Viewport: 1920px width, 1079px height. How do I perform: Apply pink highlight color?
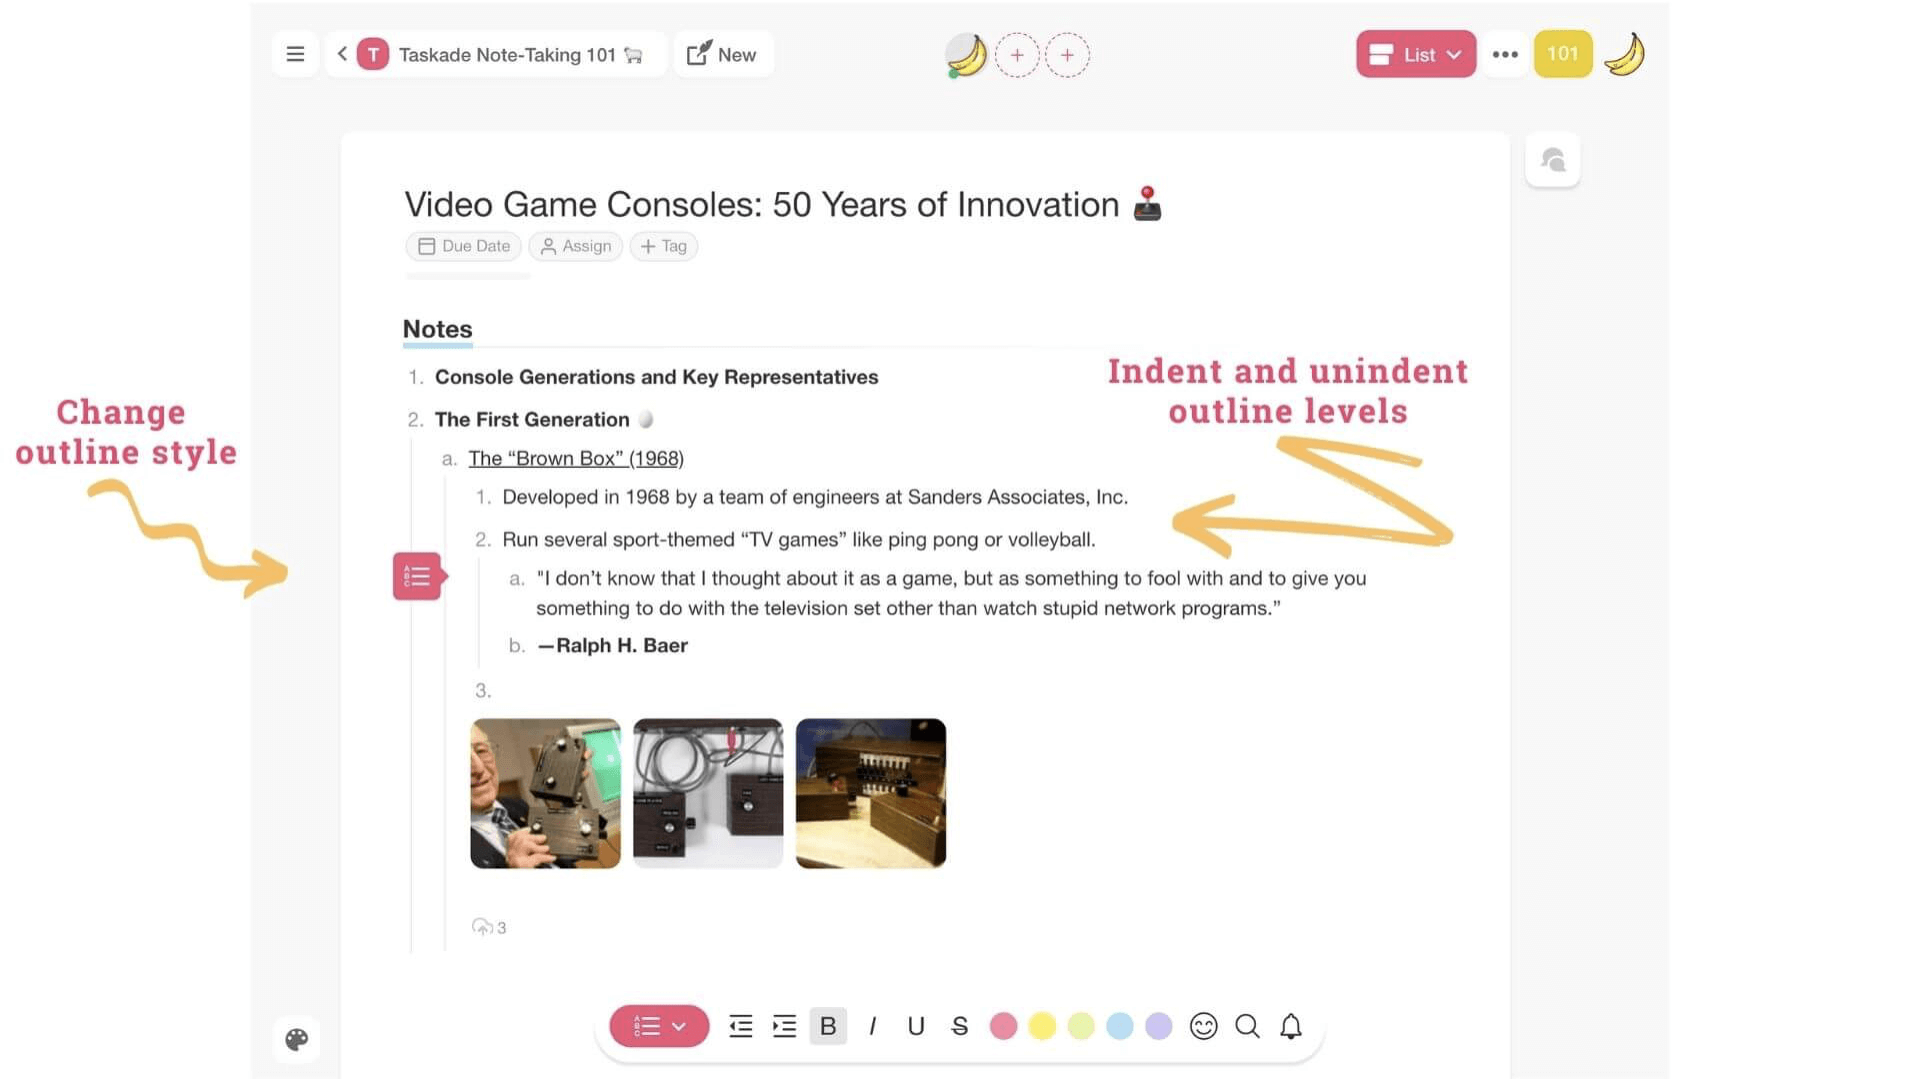pos(1003,1026)
